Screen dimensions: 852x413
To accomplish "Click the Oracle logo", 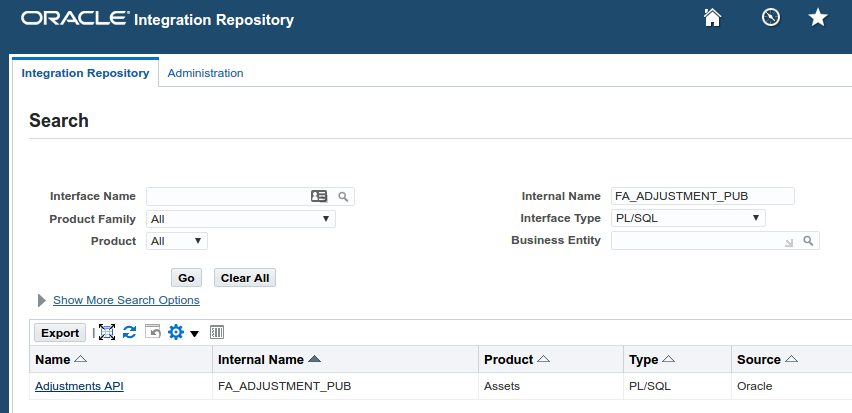I will coord(76,18).
